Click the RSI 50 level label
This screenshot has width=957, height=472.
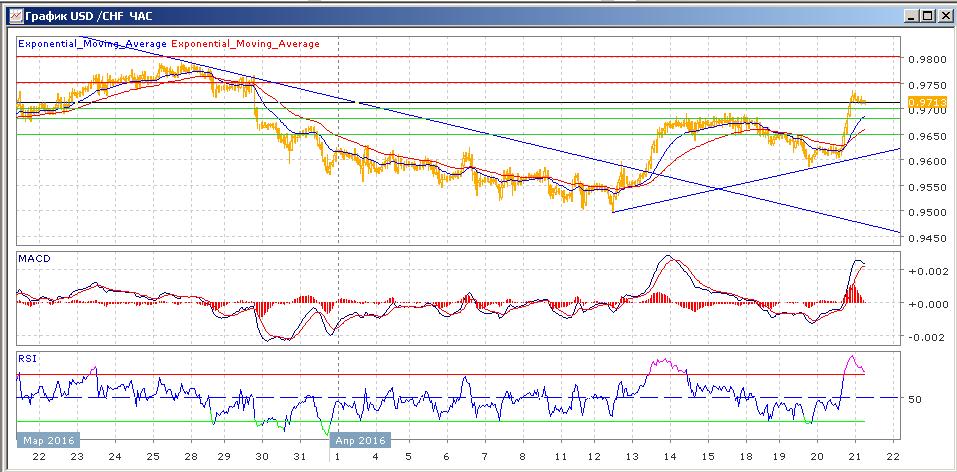pyautogui.click(x=914, y=399)
